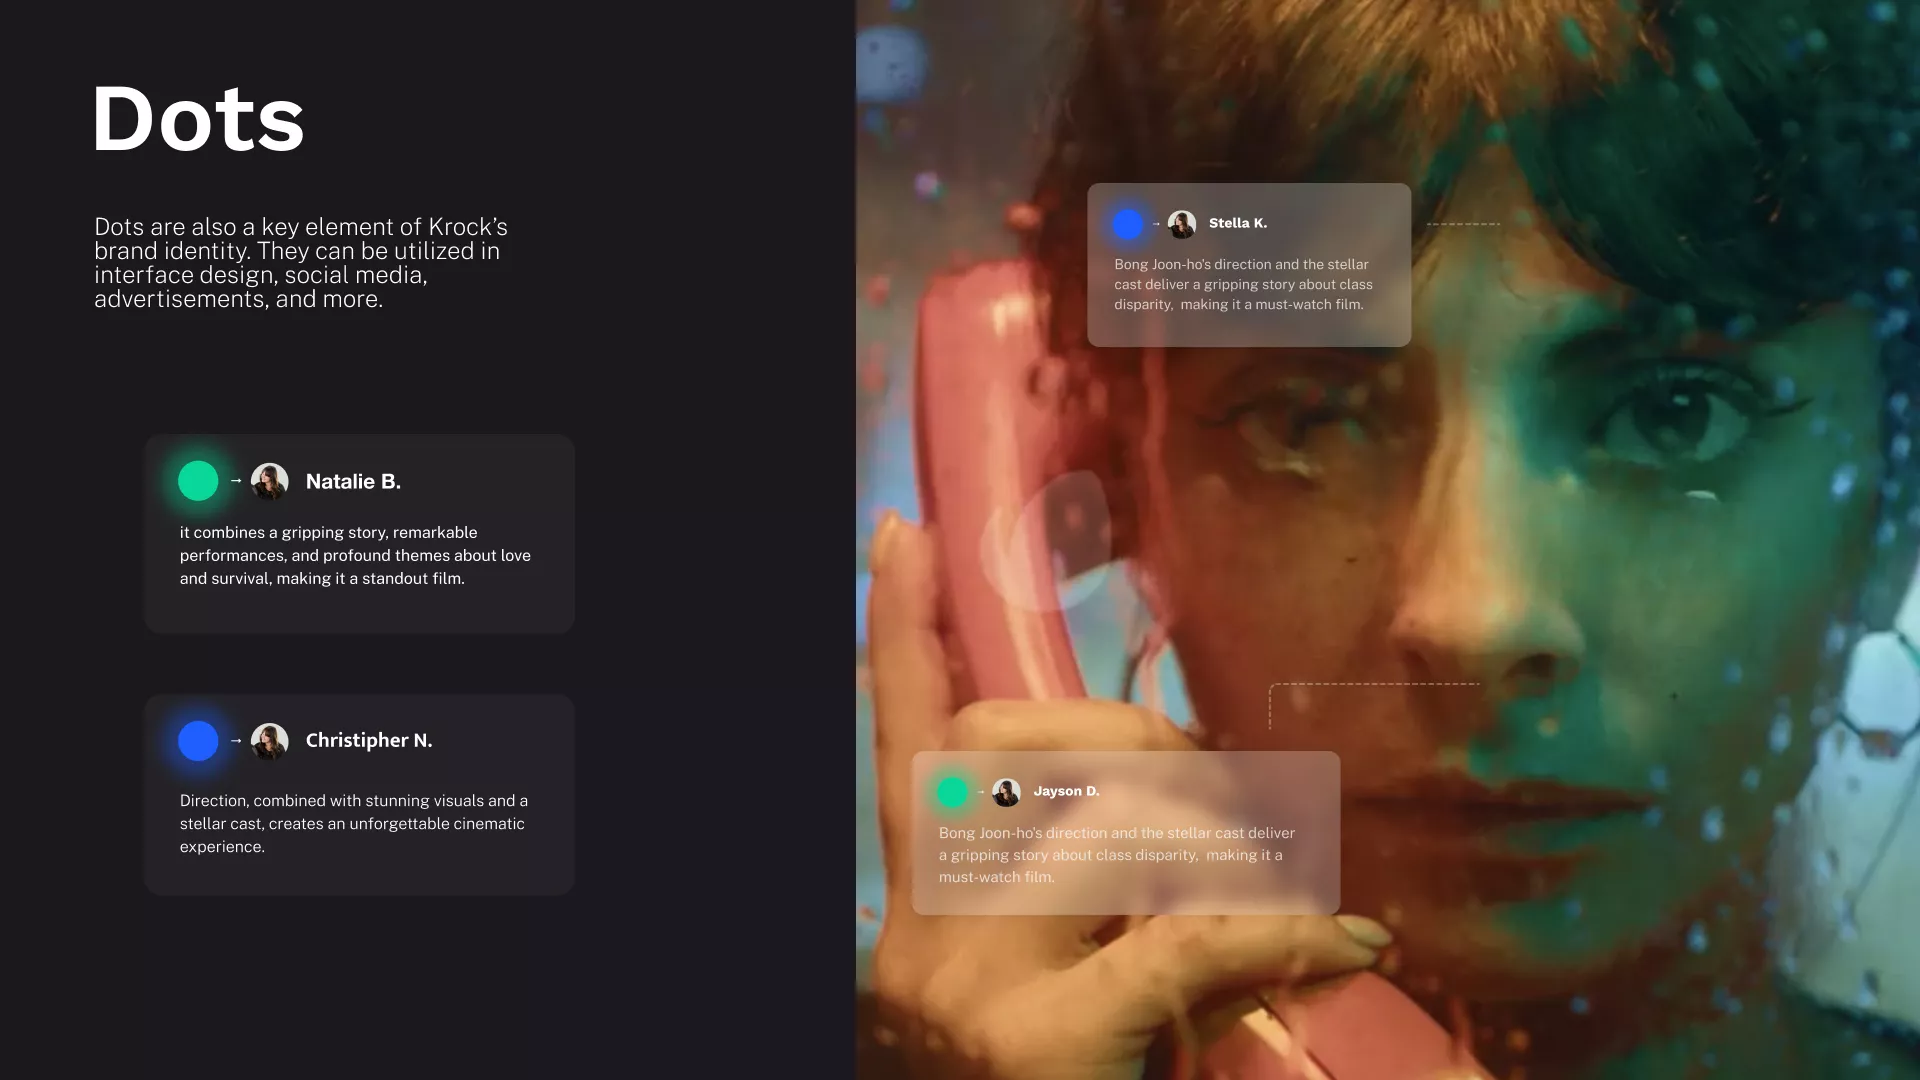Viewport: 1920px width, 1080px height.
Task: Click the arrow next to Natalie B.'s green dot
Action: click(x=236, y=481)
